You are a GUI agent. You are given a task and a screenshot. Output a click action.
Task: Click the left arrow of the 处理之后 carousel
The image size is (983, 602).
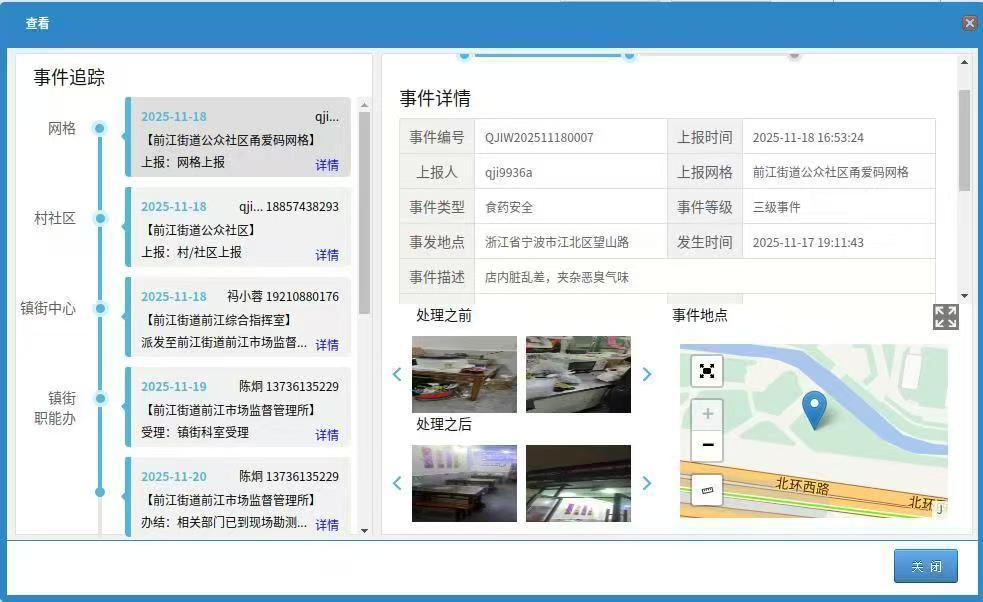click(x=397, y=483)
